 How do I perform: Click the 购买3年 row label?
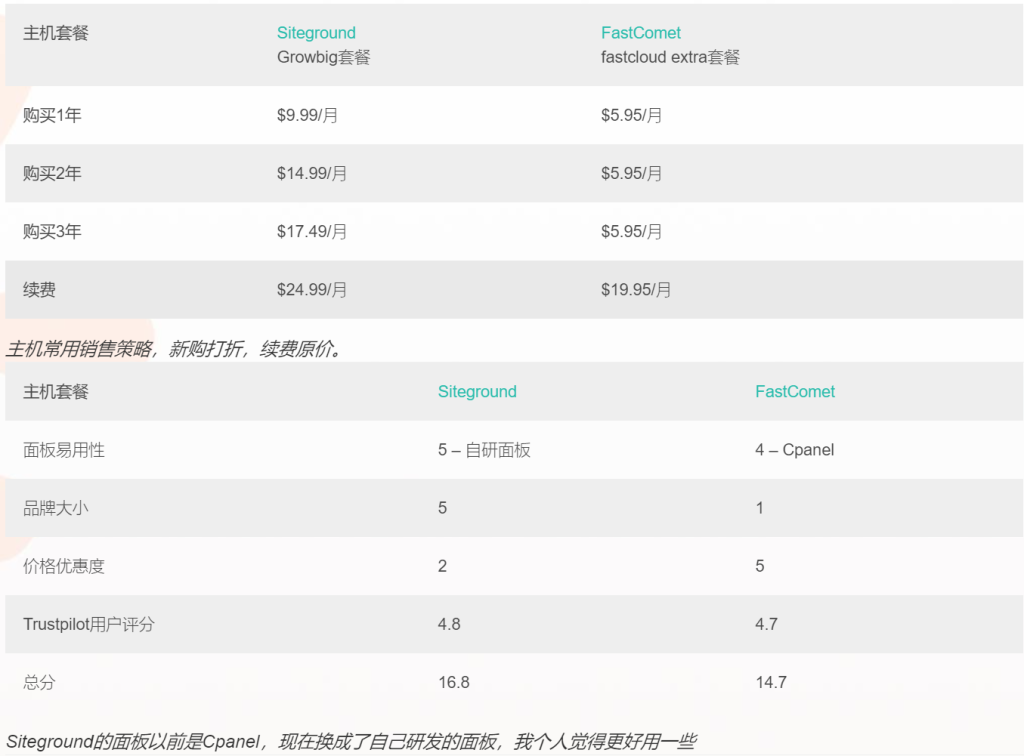click(52, 232)
